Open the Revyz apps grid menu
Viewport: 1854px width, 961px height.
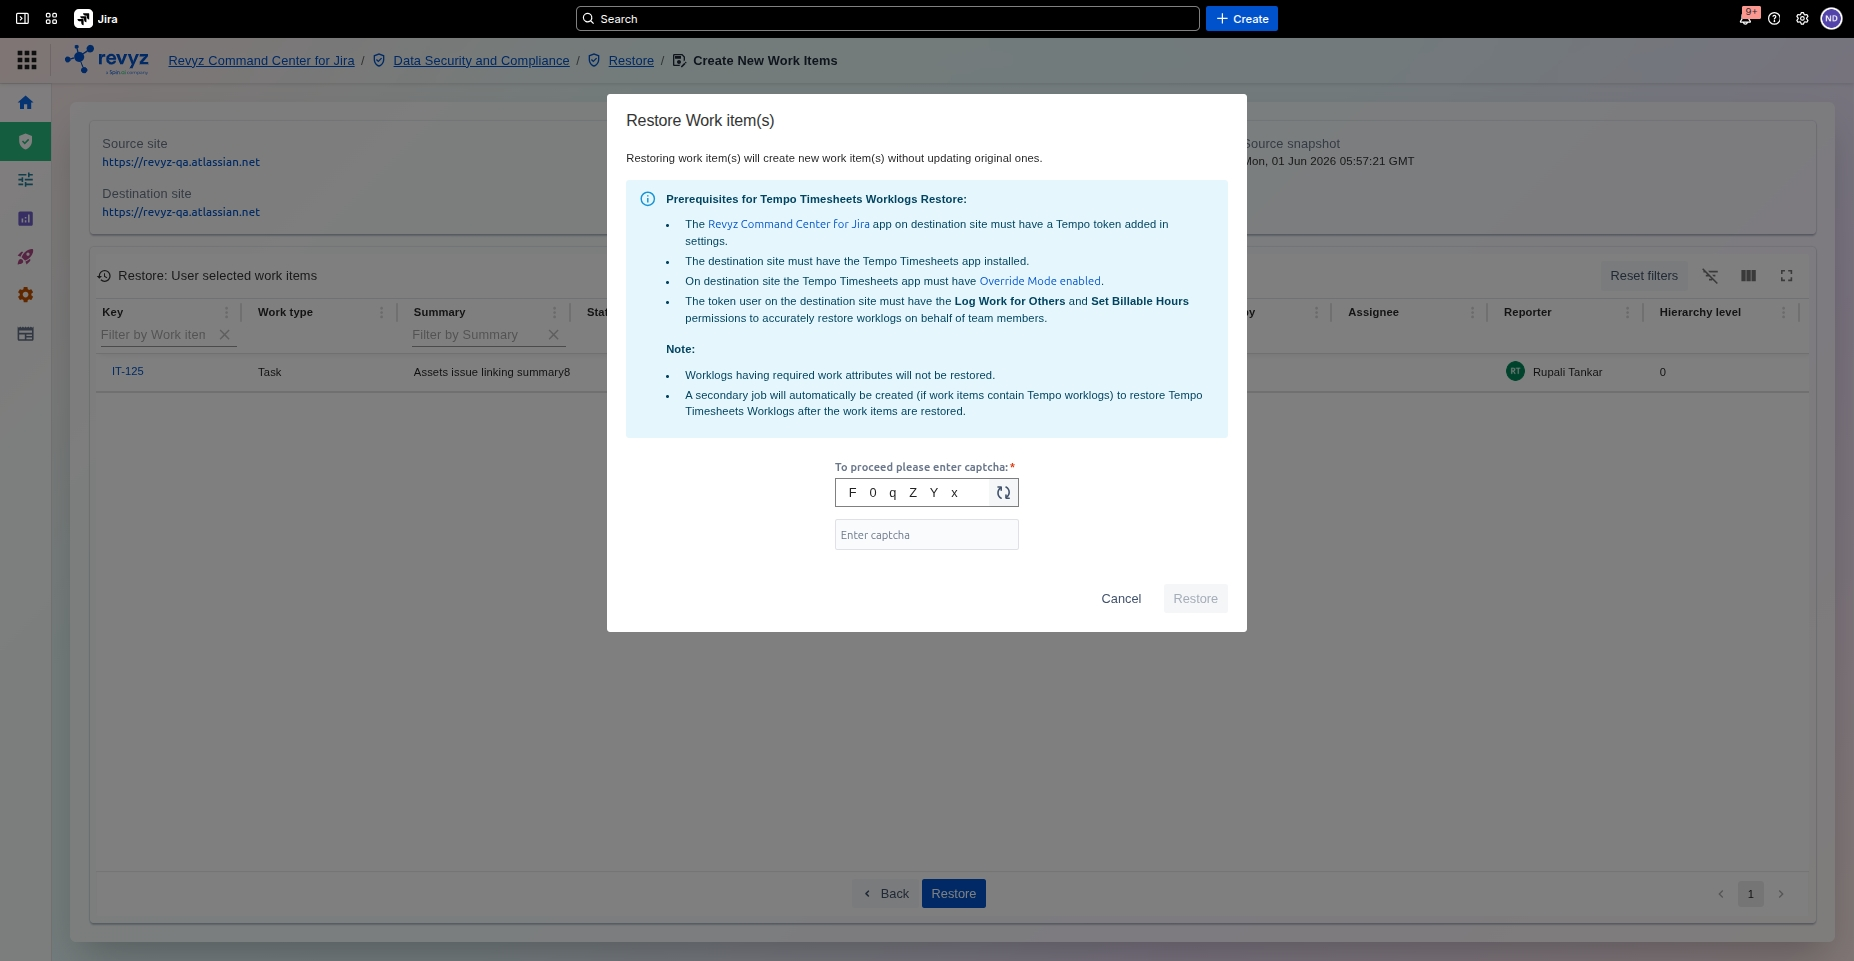click(x=27, y=60)
